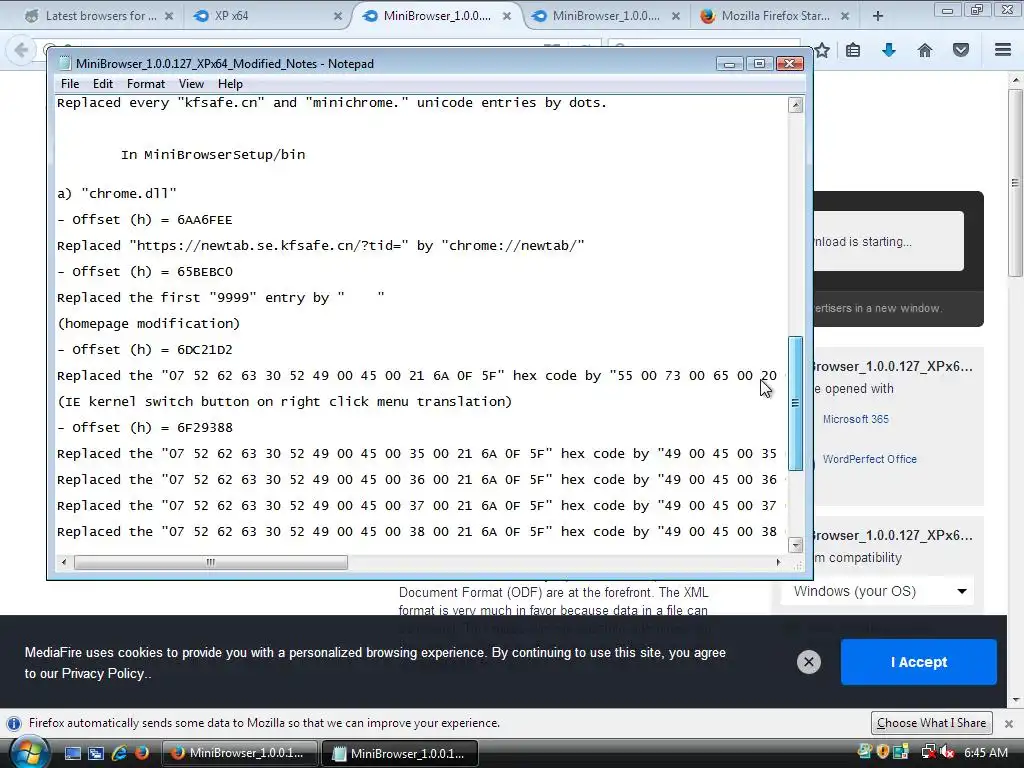Click the security shield tray icon
Image resolution: width=1024 pixels, height=768 pixels.
(x=882, y=752)
